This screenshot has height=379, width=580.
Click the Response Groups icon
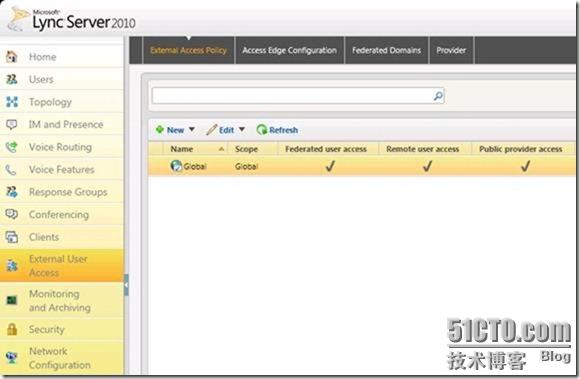click(x=12, y=192)
